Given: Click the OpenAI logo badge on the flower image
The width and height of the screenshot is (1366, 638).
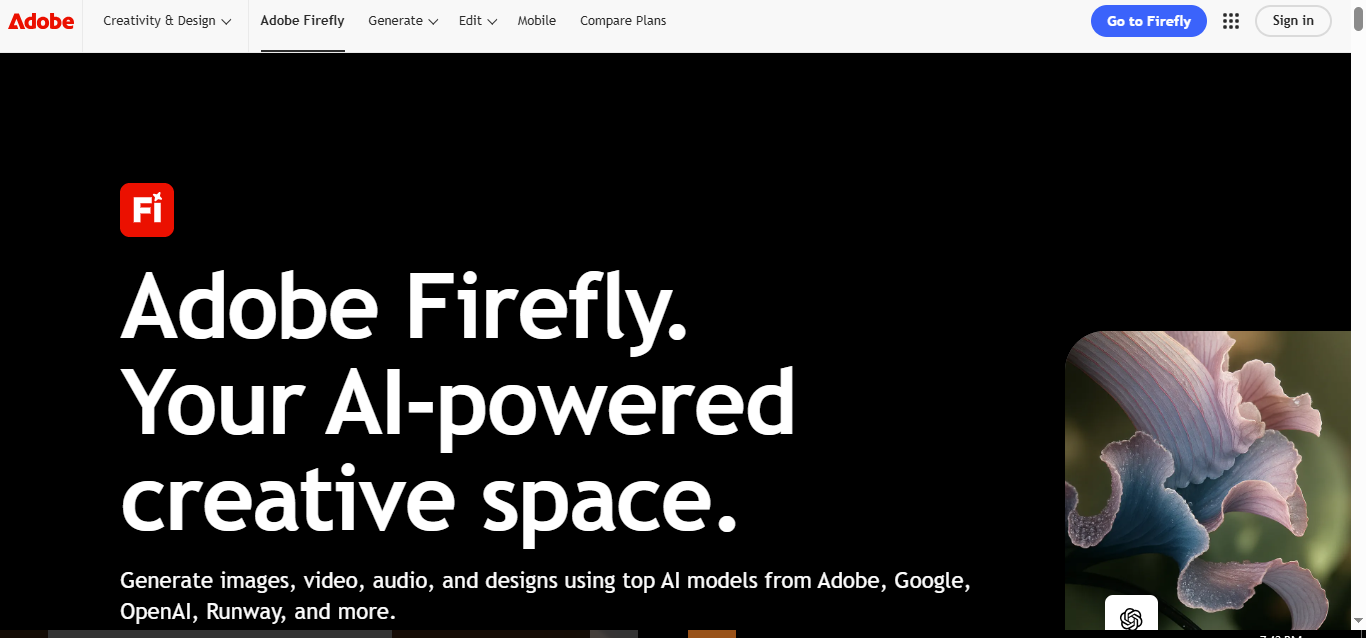Looking at the screenshot, I should pyautogui.click(x=1131, y=617).
